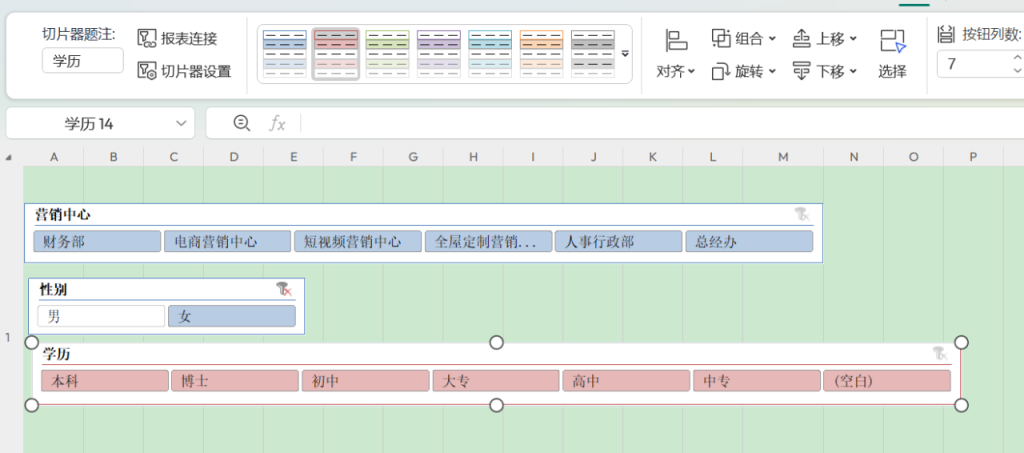Click the fx insert function icon

tap(277, 123)
